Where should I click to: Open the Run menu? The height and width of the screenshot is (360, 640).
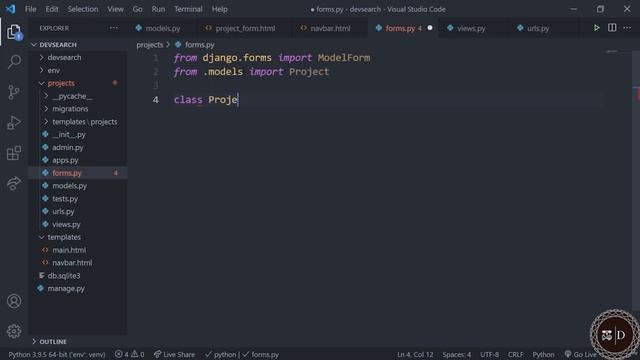[x=158, y=9]
